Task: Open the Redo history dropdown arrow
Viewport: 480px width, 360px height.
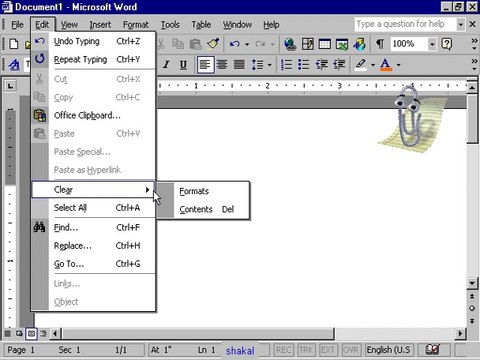Action: (272, 44)
